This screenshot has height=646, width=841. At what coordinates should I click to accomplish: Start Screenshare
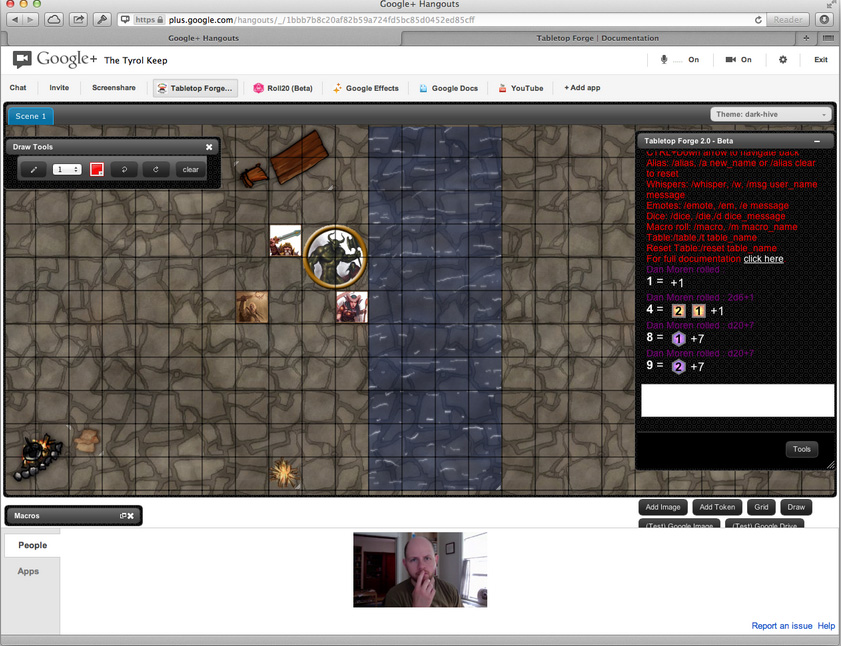tap(114, 87)
